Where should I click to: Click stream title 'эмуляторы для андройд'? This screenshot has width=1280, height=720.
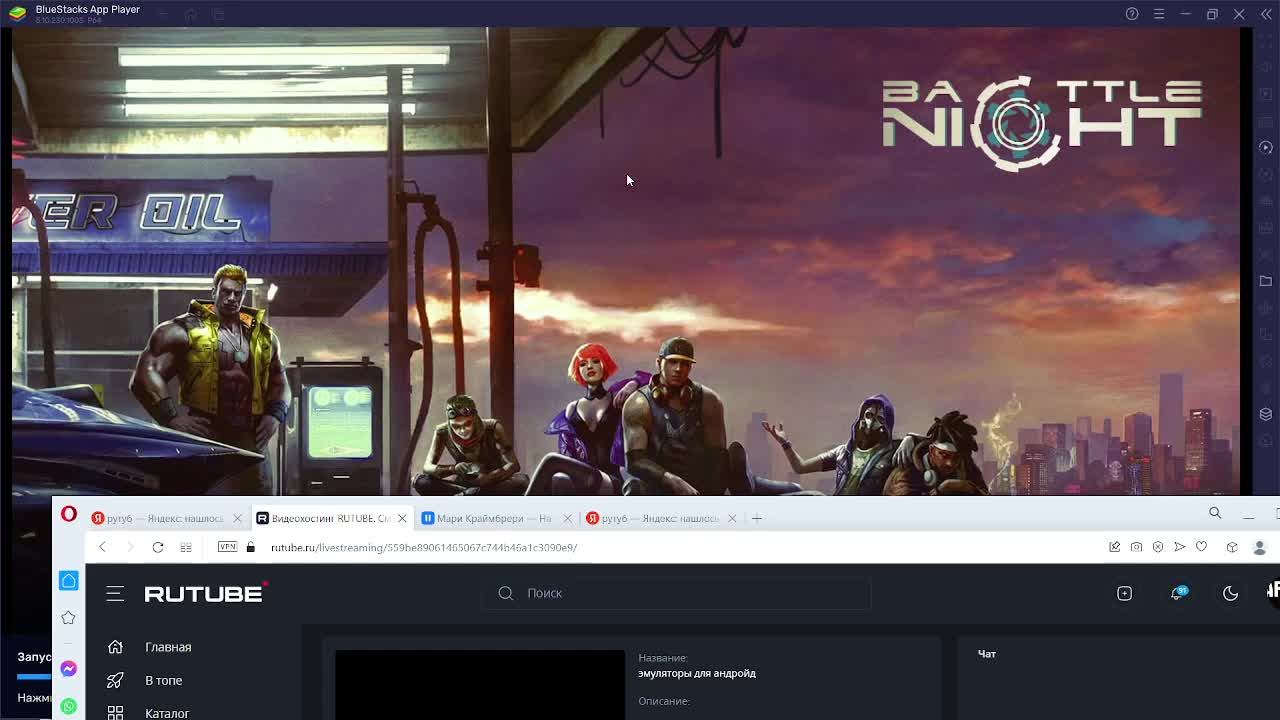697,673
